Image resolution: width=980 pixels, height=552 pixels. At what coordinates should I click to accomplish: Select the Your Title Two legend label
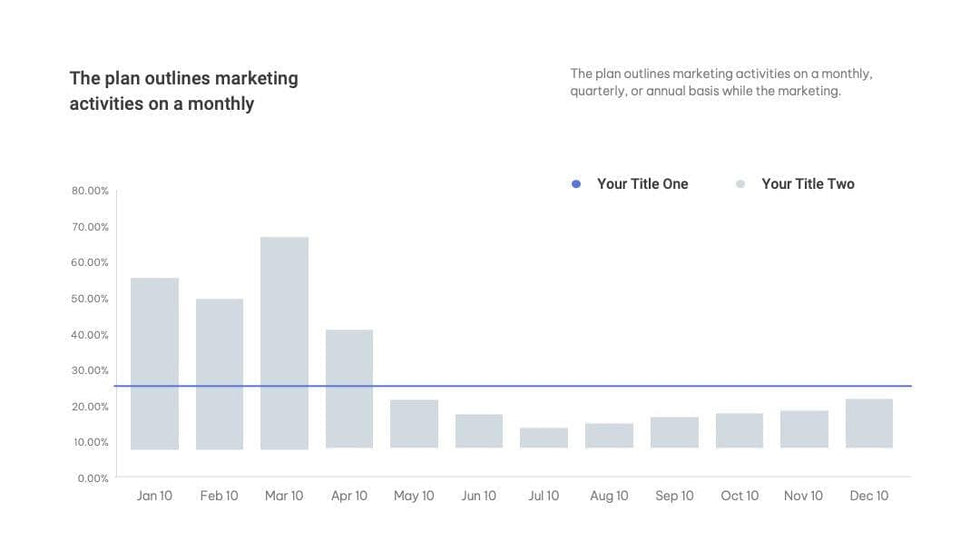[x=807, y=184]
